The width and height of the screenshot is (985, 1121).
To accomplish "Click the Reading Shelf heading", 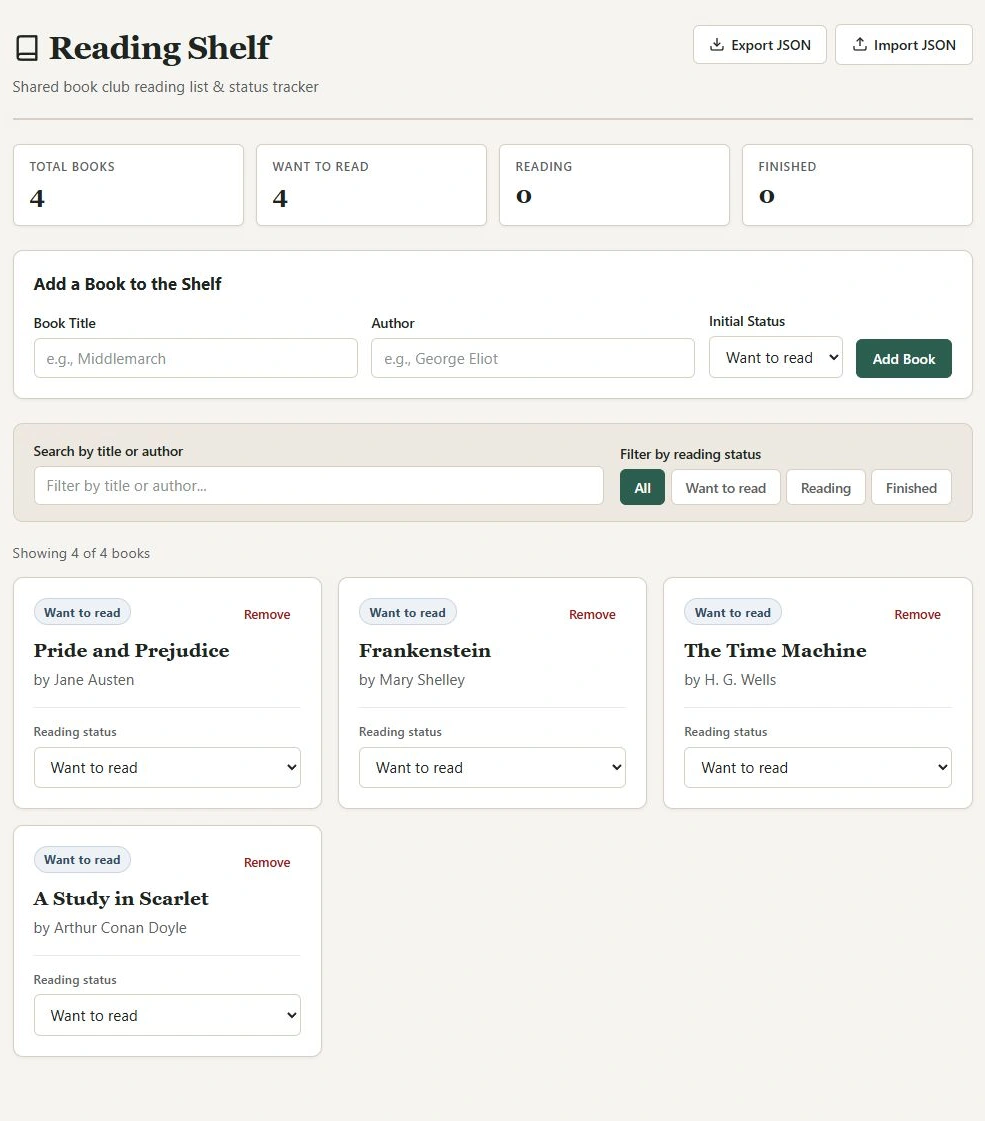I will pos(159,49).
